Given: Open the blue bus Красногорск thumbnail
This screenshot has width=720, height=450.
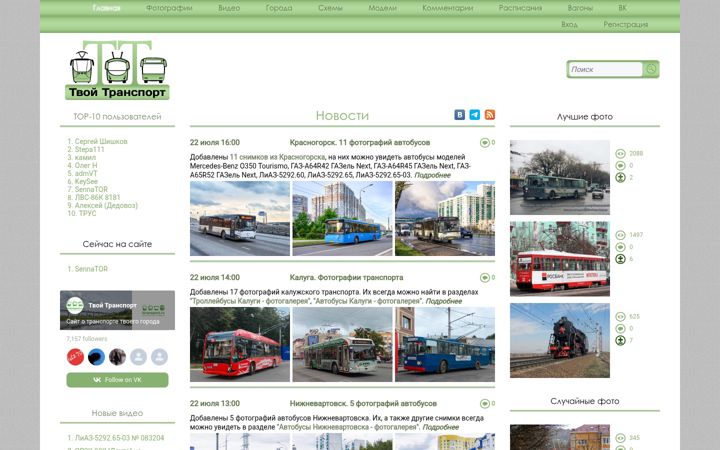Looking at the screenshot, I should click(343, 219).
